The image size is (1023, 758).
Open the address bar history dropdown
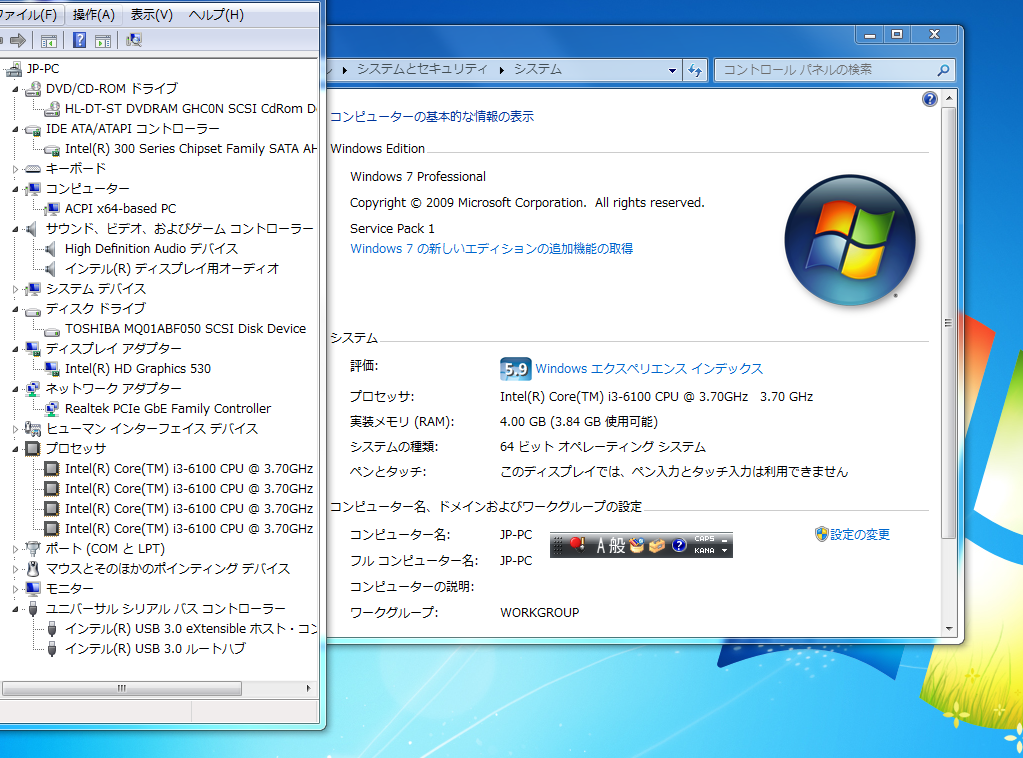(x=670, y=70)
